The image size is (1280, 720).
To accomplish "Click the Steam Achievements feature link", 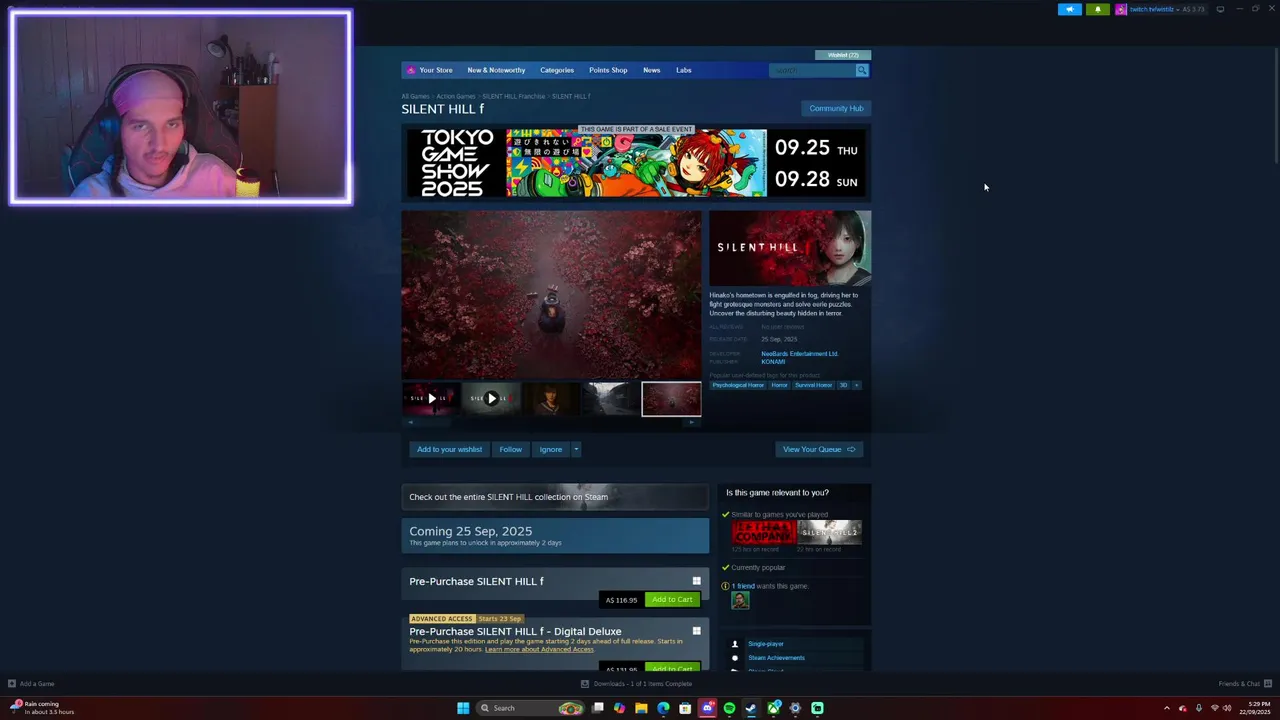I will 776,658.
